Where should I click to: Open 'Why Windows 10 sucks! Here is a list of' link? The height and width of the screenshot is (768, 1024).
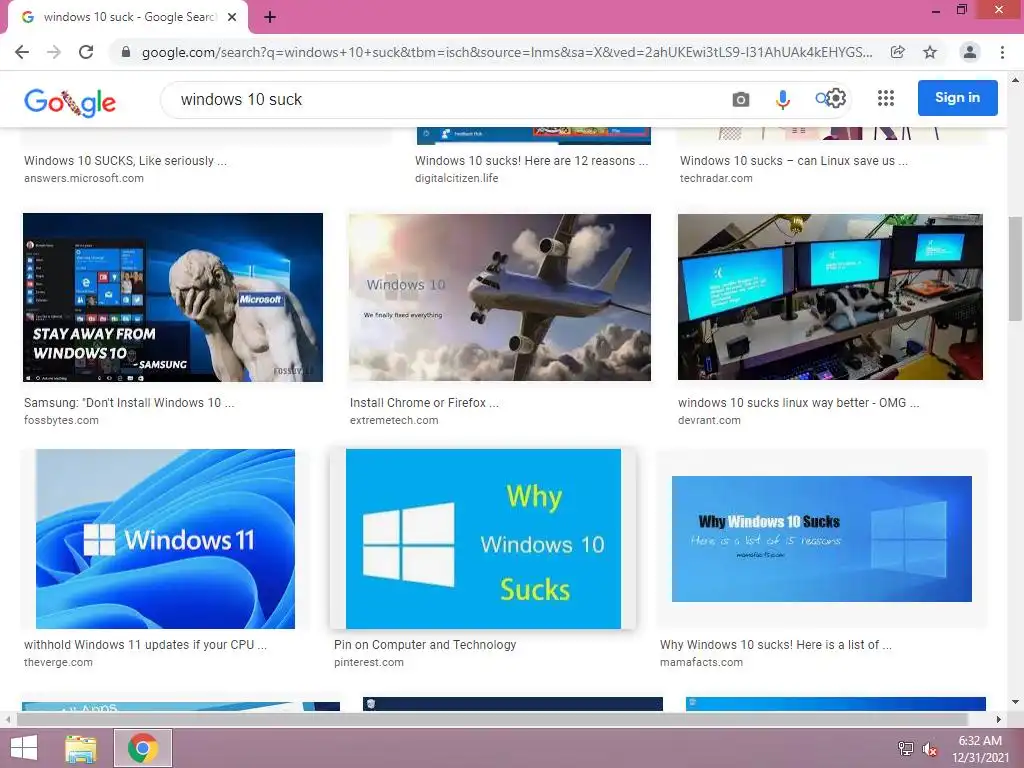pyautogui.click(x=776, y=645)
